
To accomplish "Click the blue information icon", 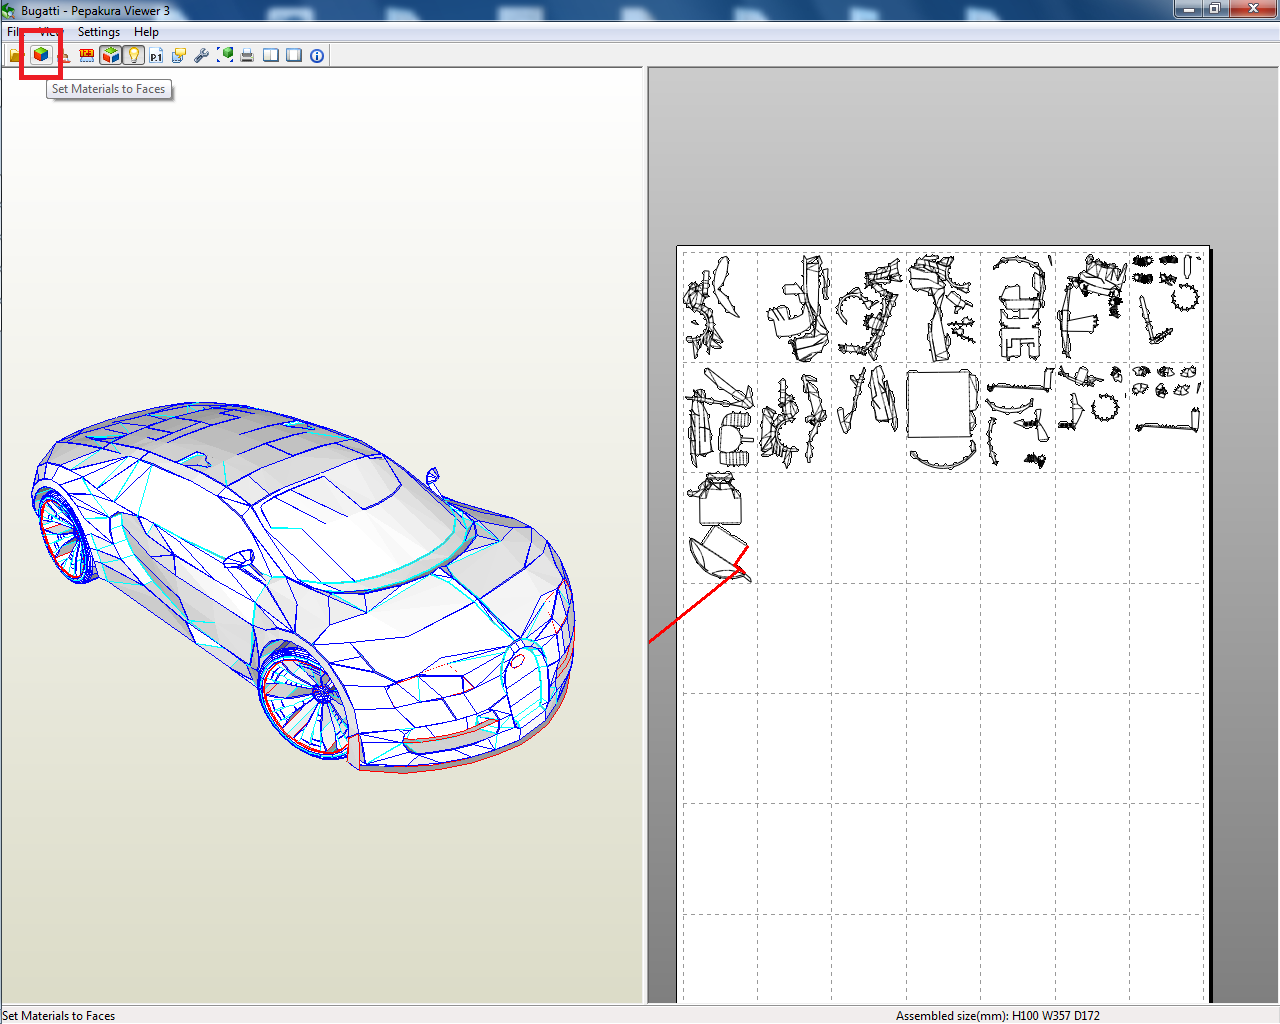I will click(317, 56).
